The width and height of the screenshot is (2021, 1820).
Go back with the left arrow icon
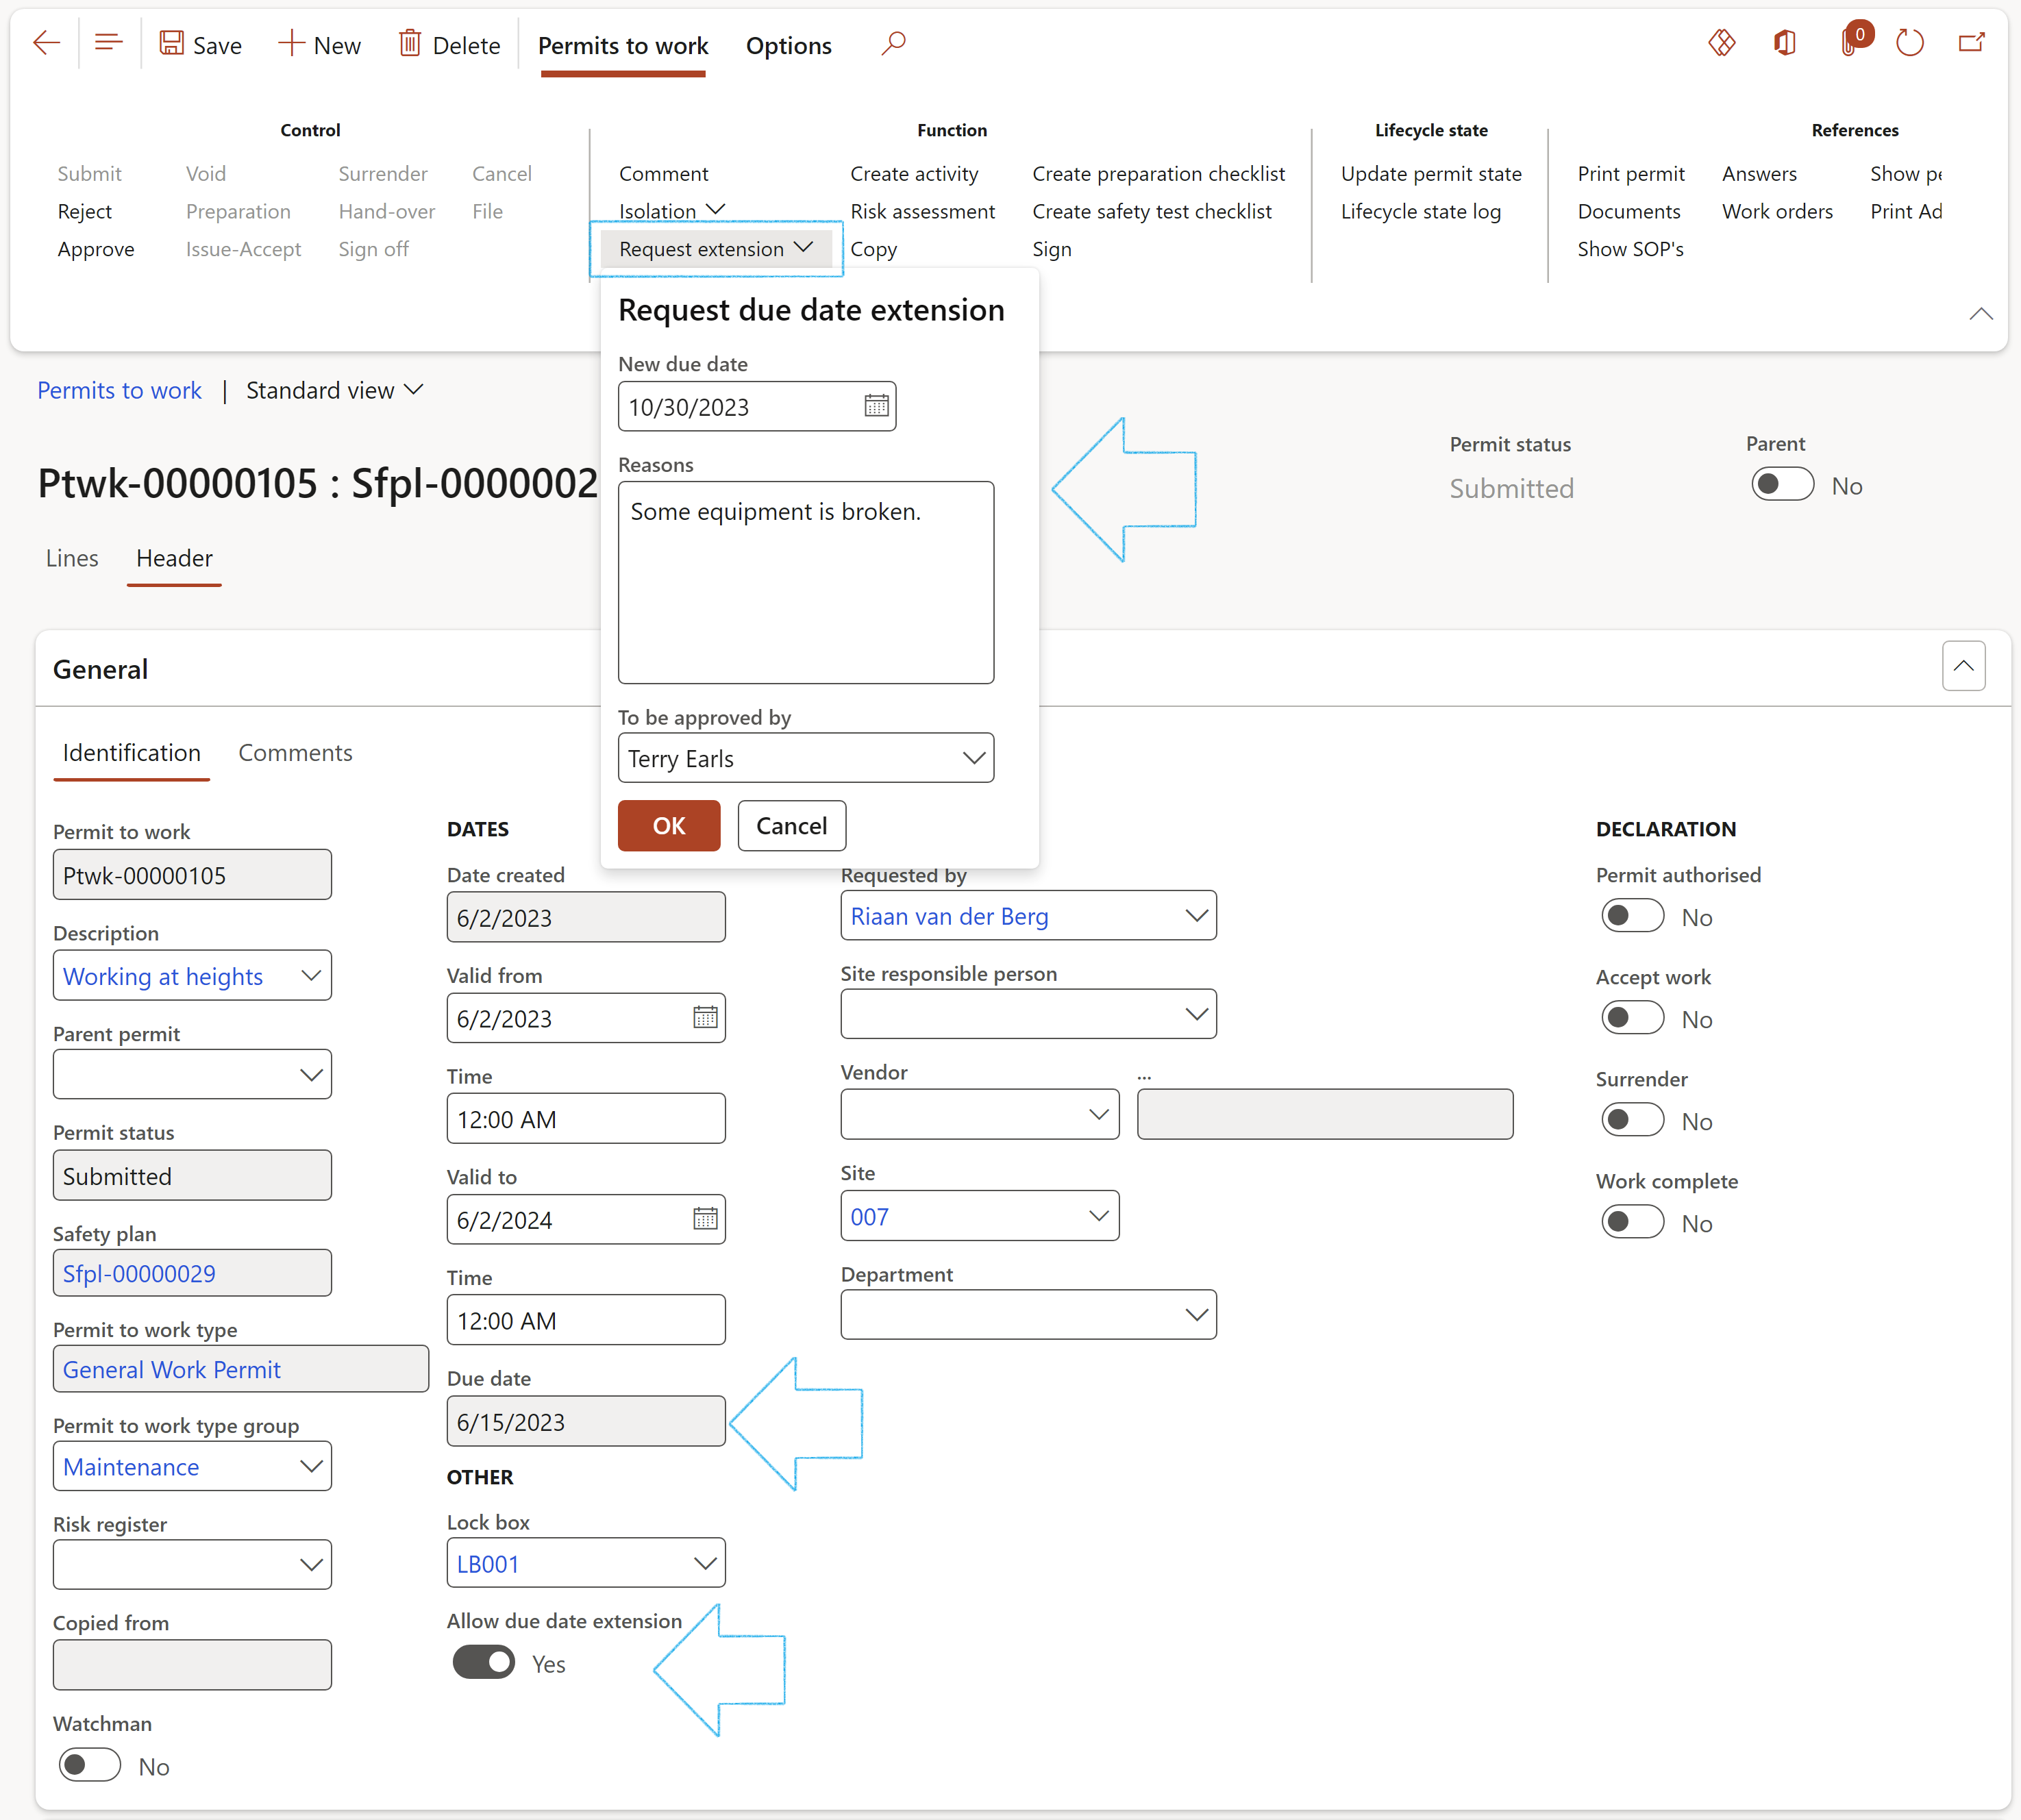tap(46, 44)
